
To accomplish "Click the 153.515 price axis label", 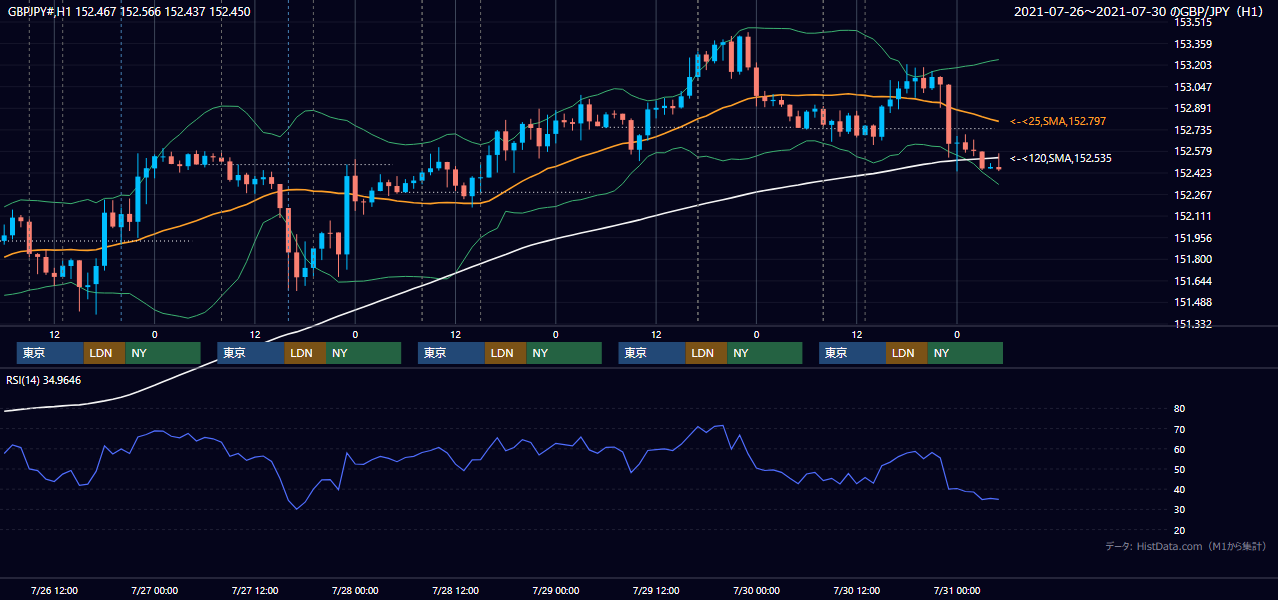I will [x=1193, y=22].
